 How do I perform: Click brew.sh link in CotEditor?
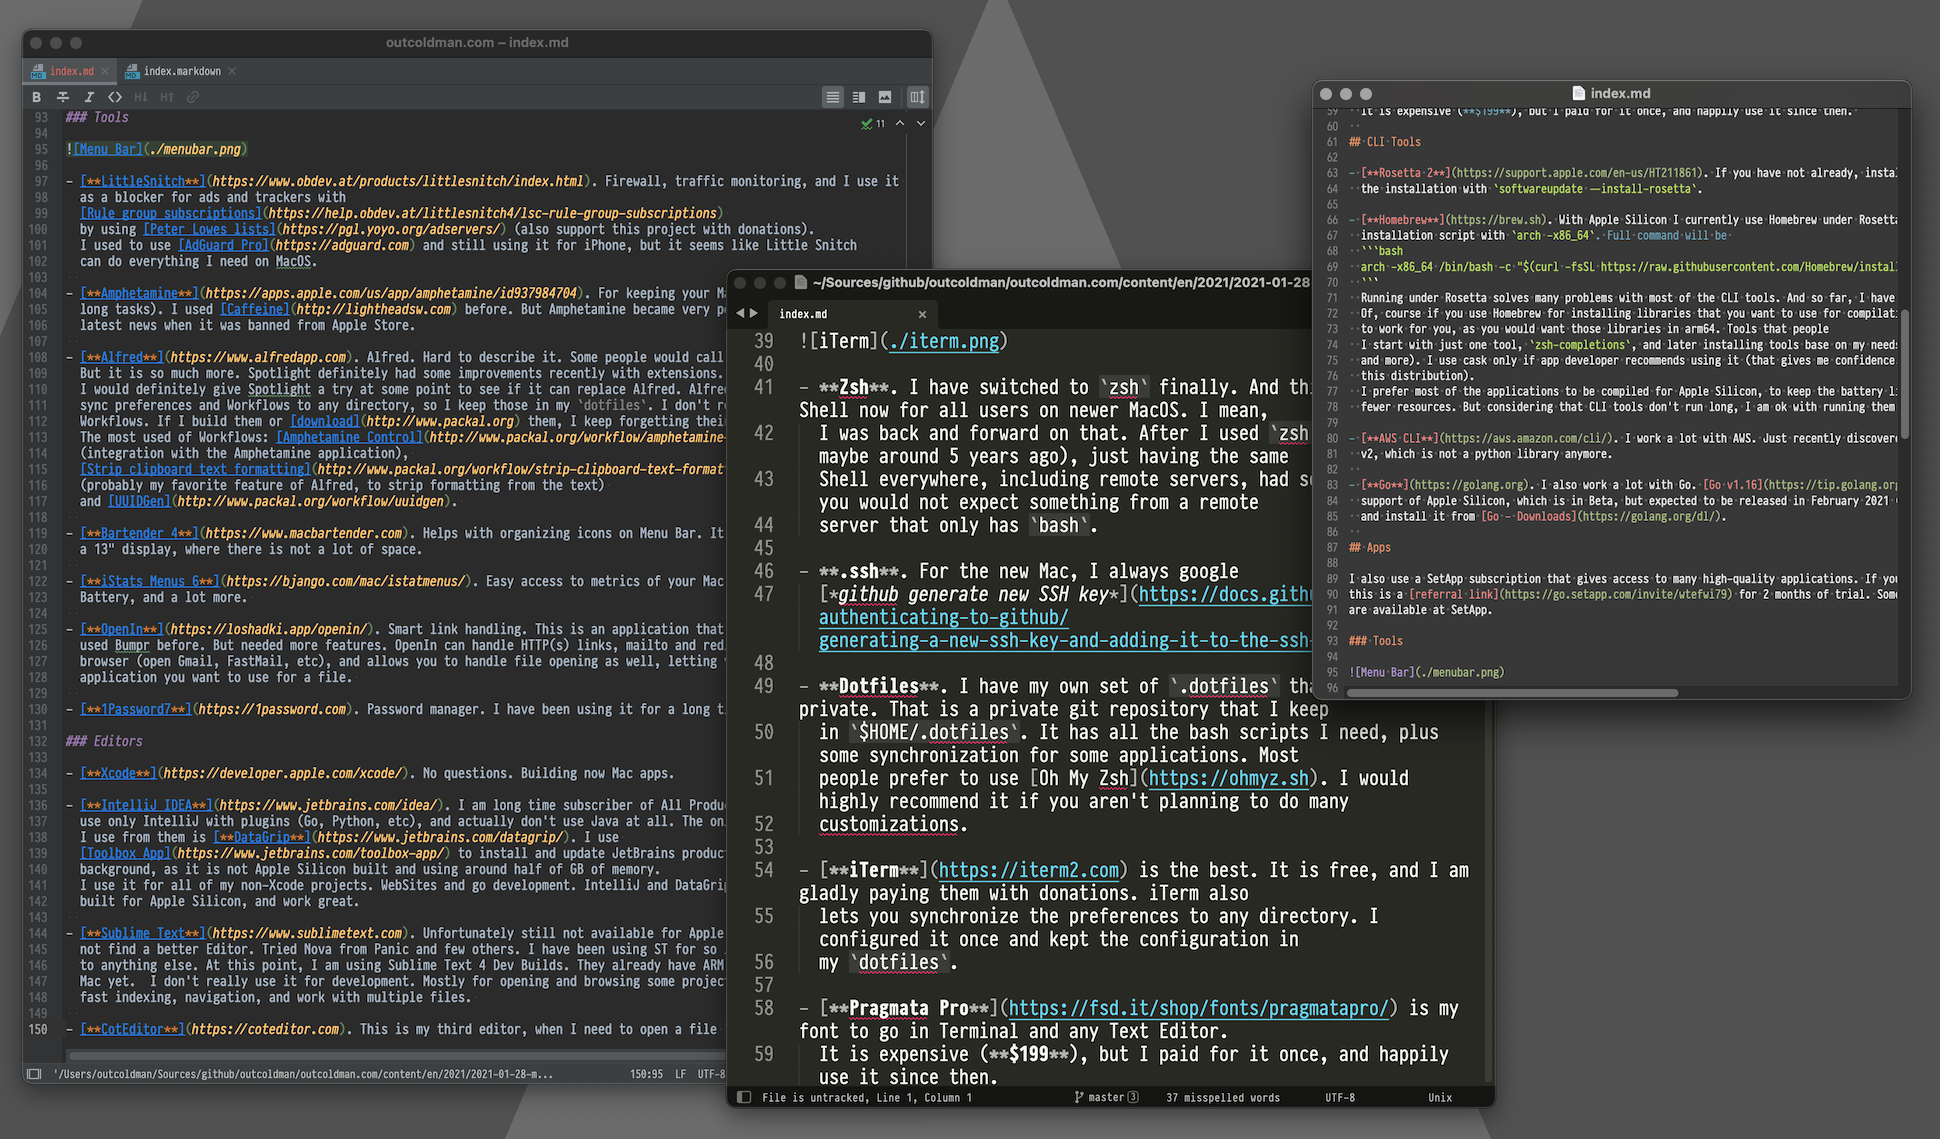click(1494, 220)
